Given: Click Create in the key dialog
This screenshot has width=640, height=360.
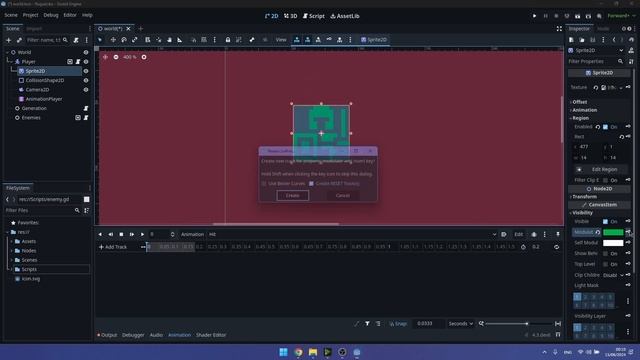Looking at the screenshot, I should click(x=292, y=196).
